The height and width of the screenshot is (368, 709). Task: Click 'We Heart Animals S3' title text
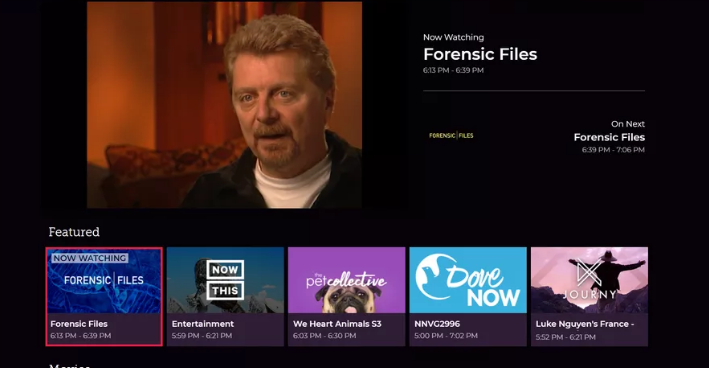[337, 324]
